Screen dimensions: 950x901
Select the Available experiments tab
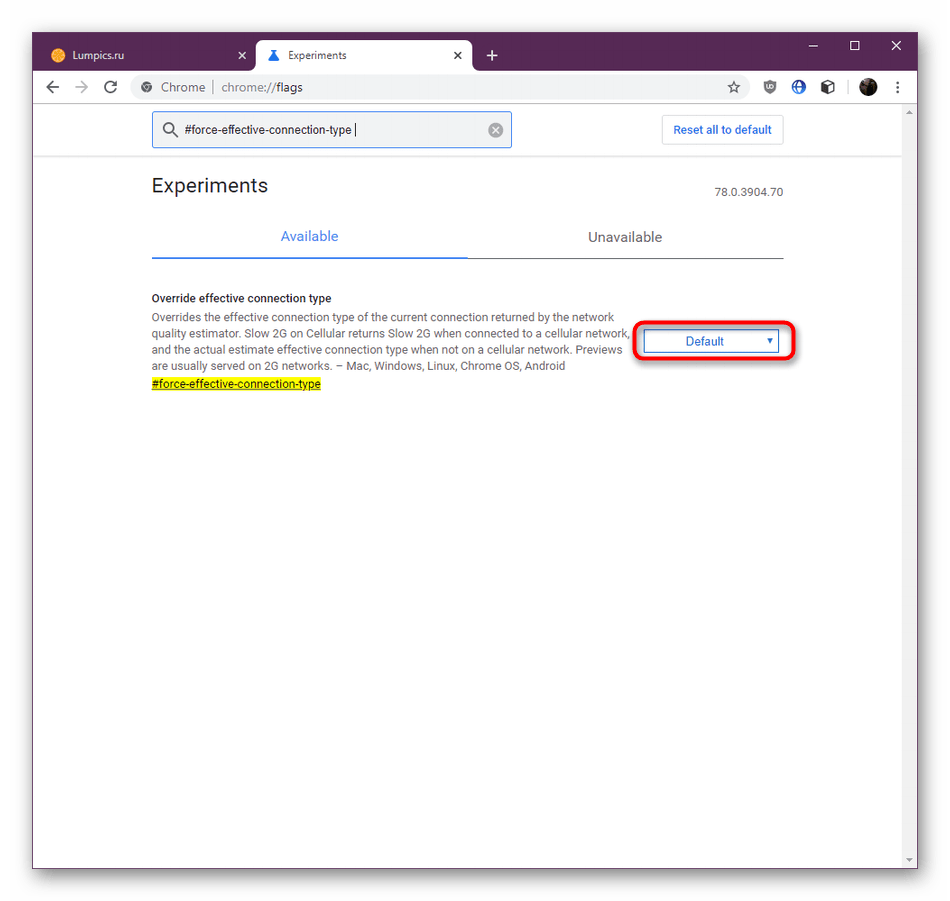point(309,237)
